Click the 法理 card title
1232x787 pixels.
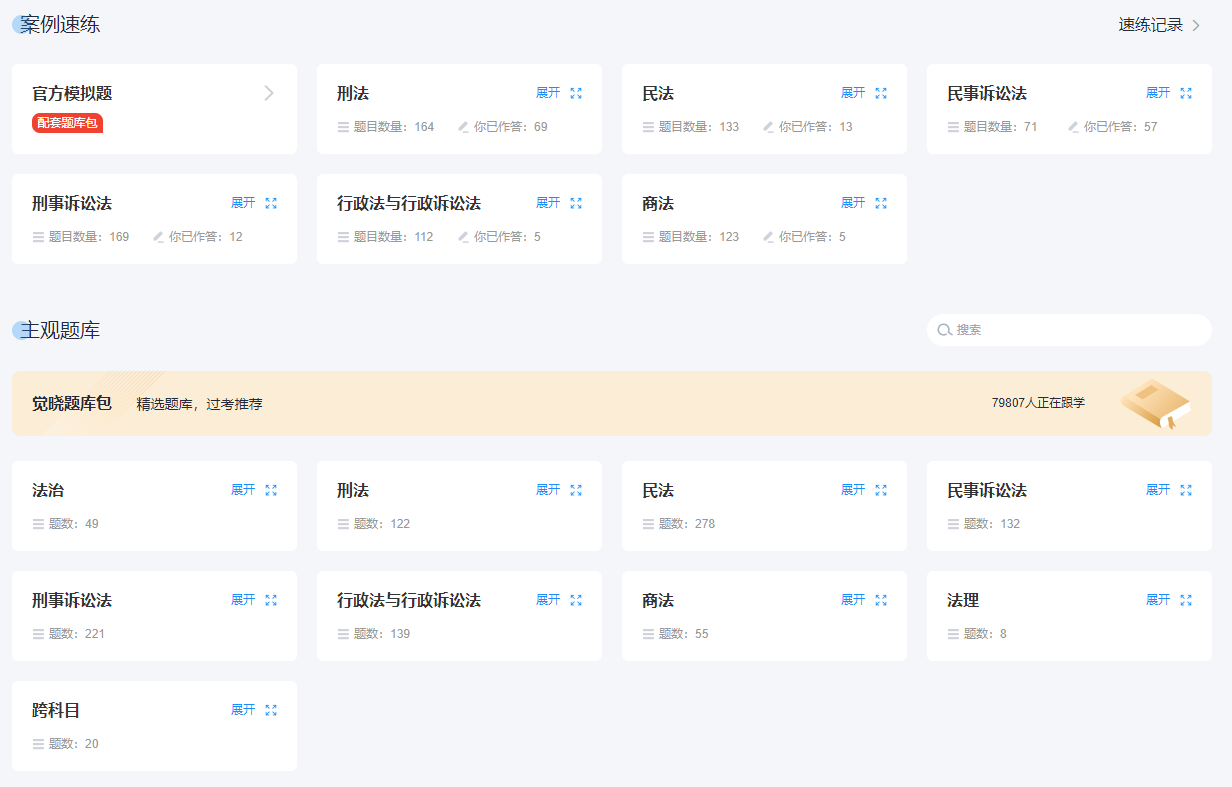tap(963, 601)
